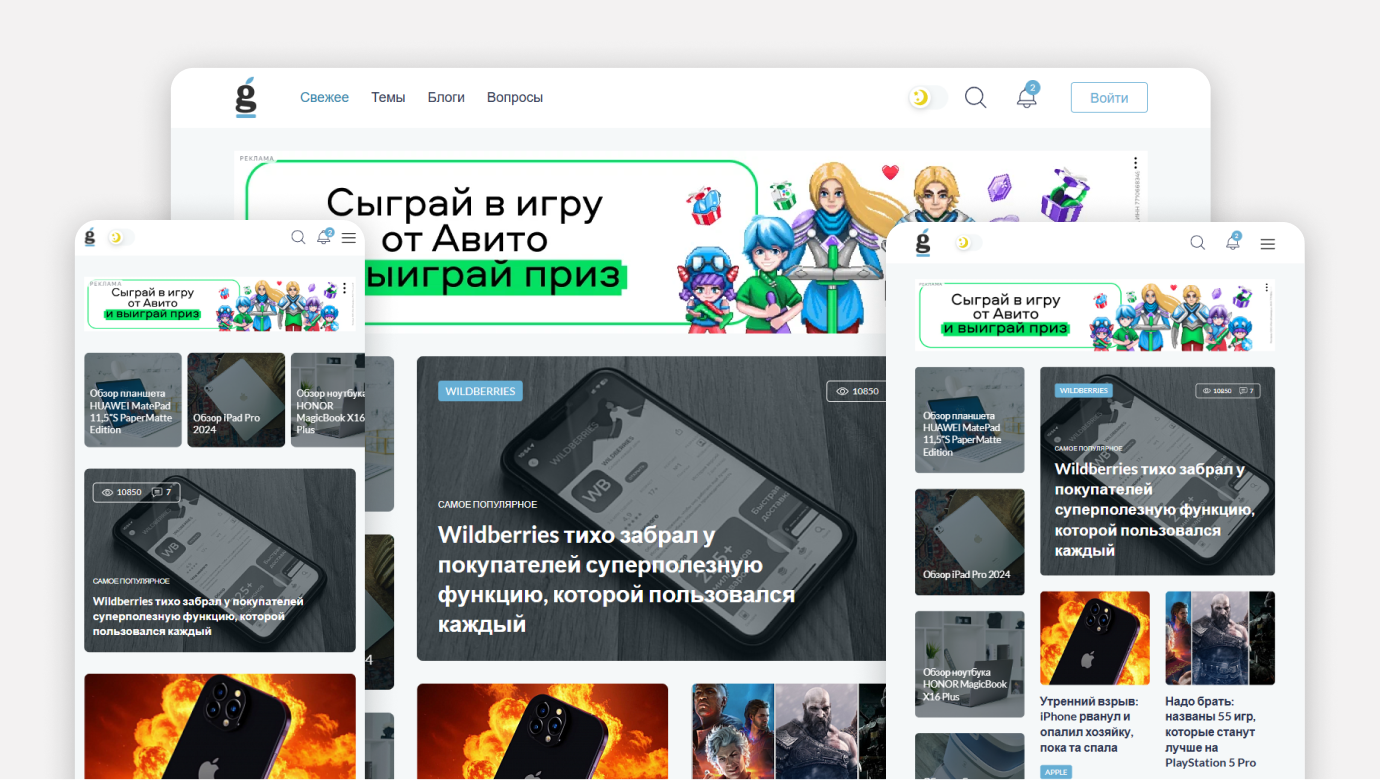
Task: Open article Надо брать: названы 55 игр
Action: tap(1211, 732)
